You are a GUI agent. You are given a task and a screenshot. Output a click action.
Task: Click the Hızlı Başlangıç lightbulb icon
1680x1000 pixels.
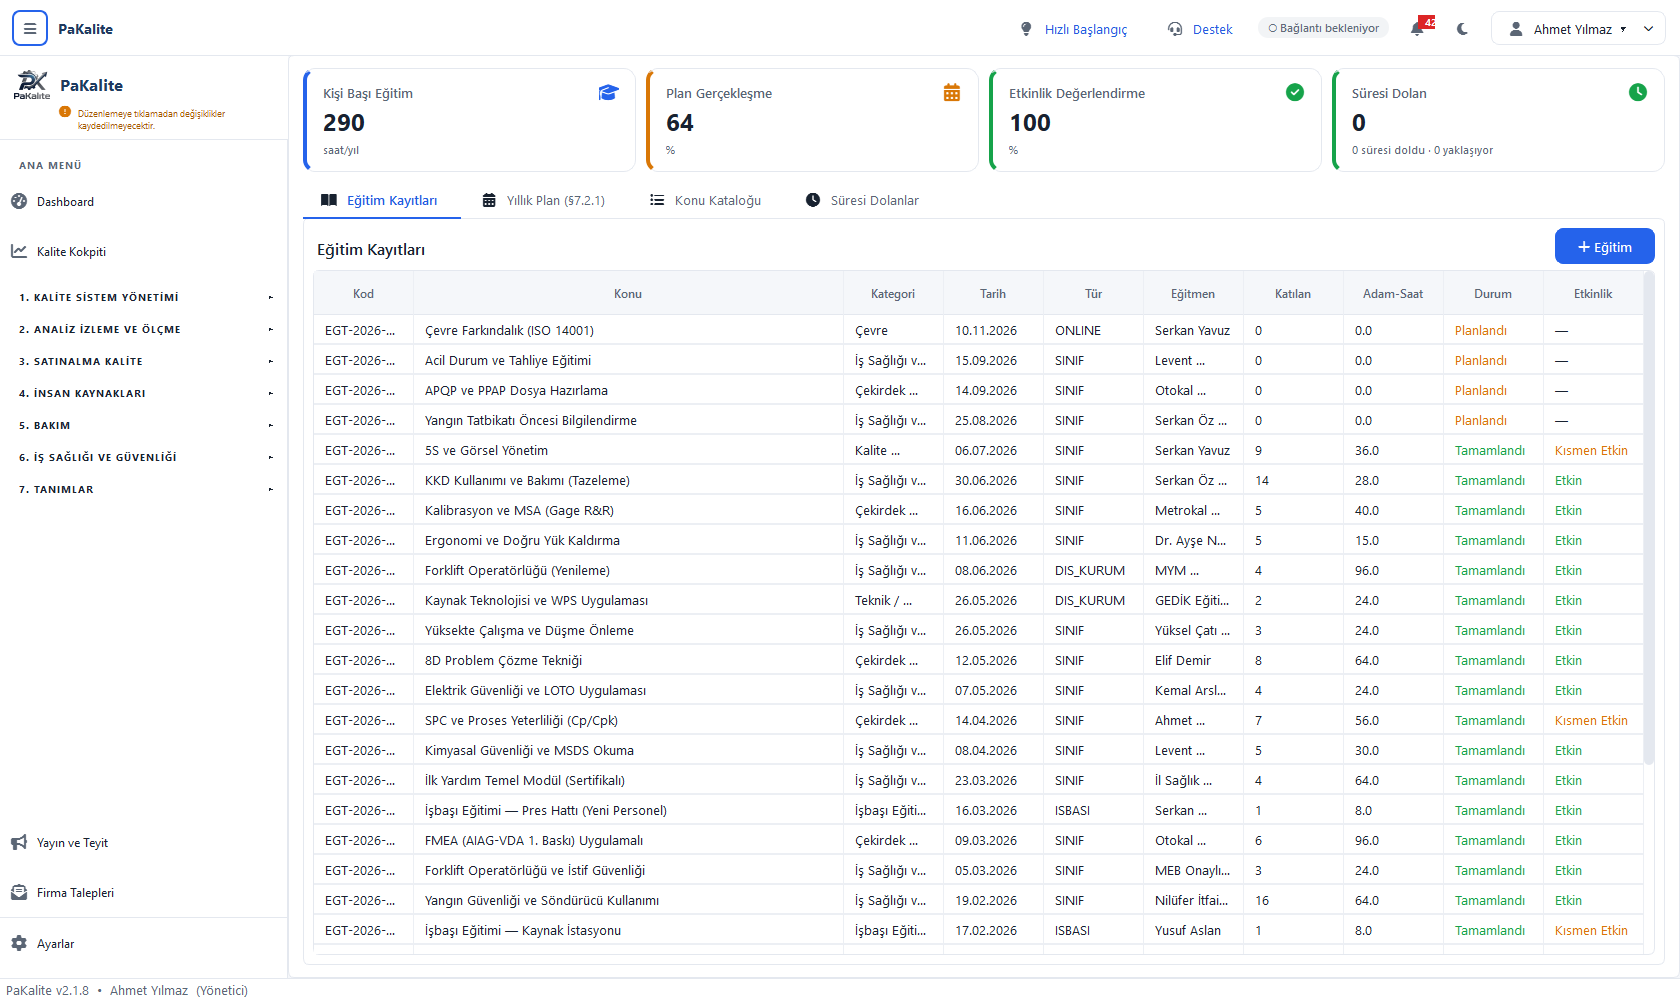(x=1026, y=29)
